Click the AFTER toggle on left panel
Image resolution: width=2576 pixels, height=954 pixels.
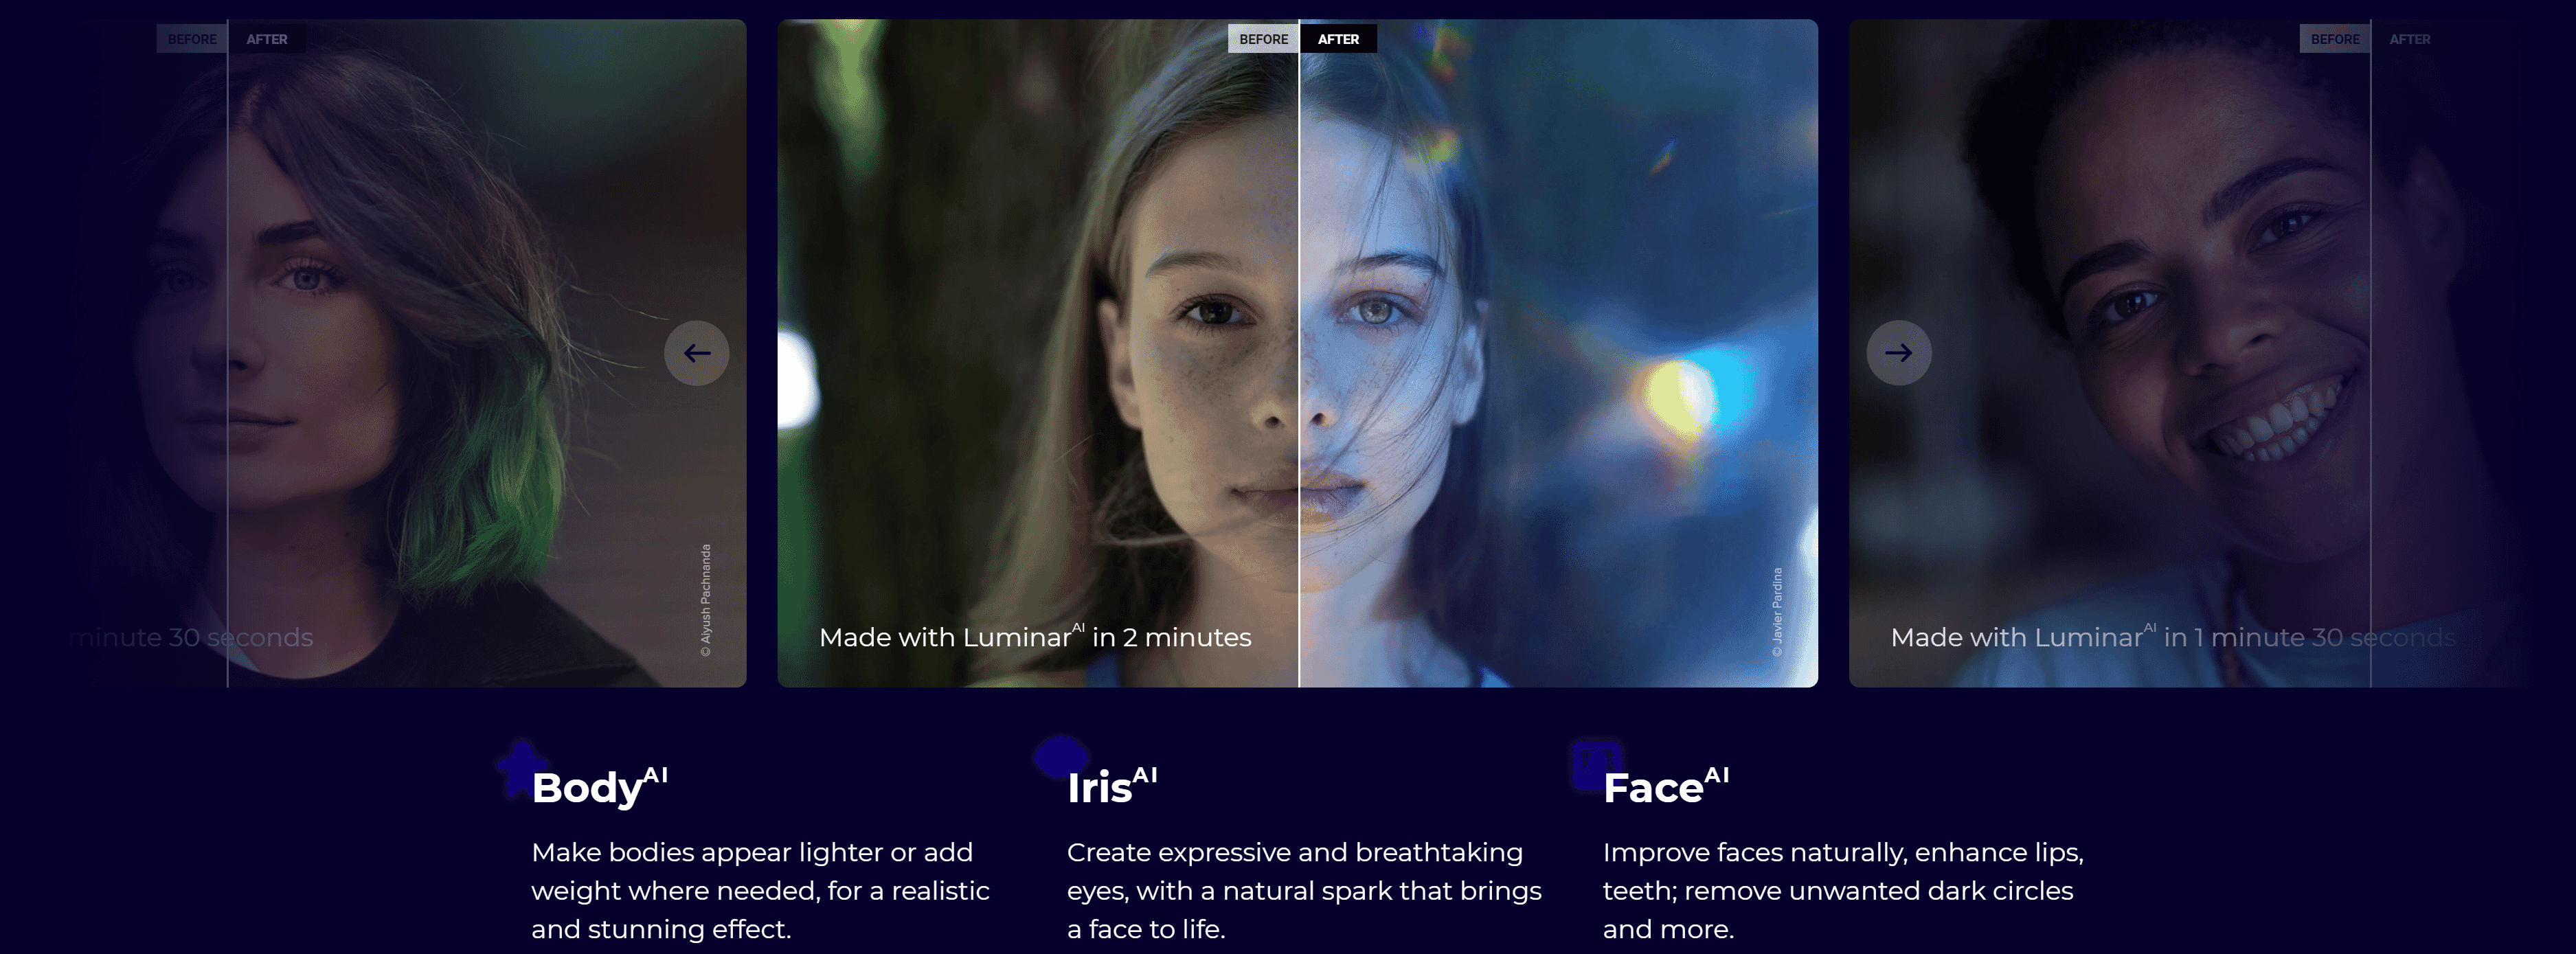268,36
